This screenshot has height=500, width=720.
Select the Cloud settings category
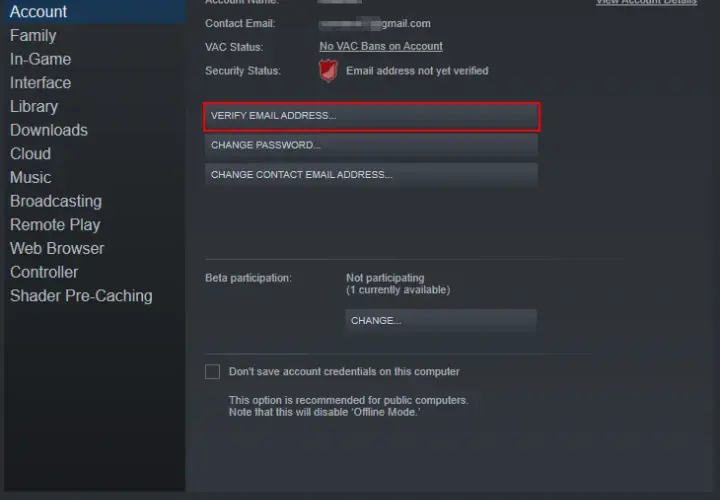(30, 154)
